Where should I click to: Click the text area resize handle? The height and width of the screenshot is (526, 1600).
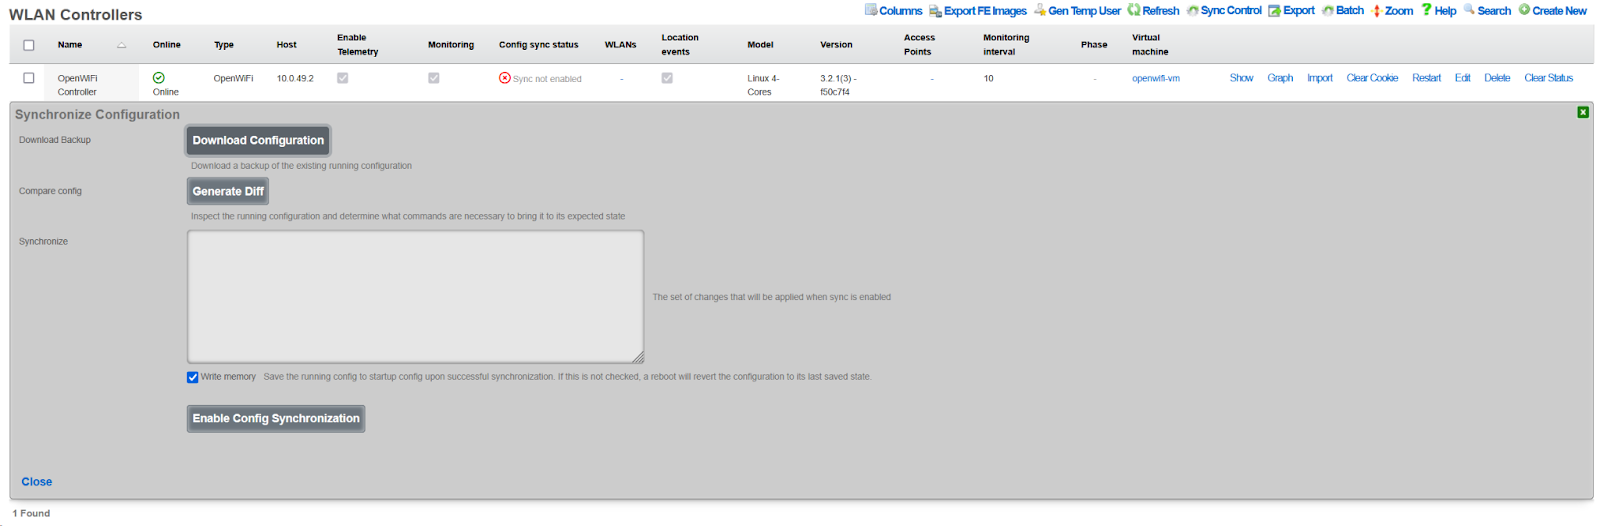[x=638, y=357]
